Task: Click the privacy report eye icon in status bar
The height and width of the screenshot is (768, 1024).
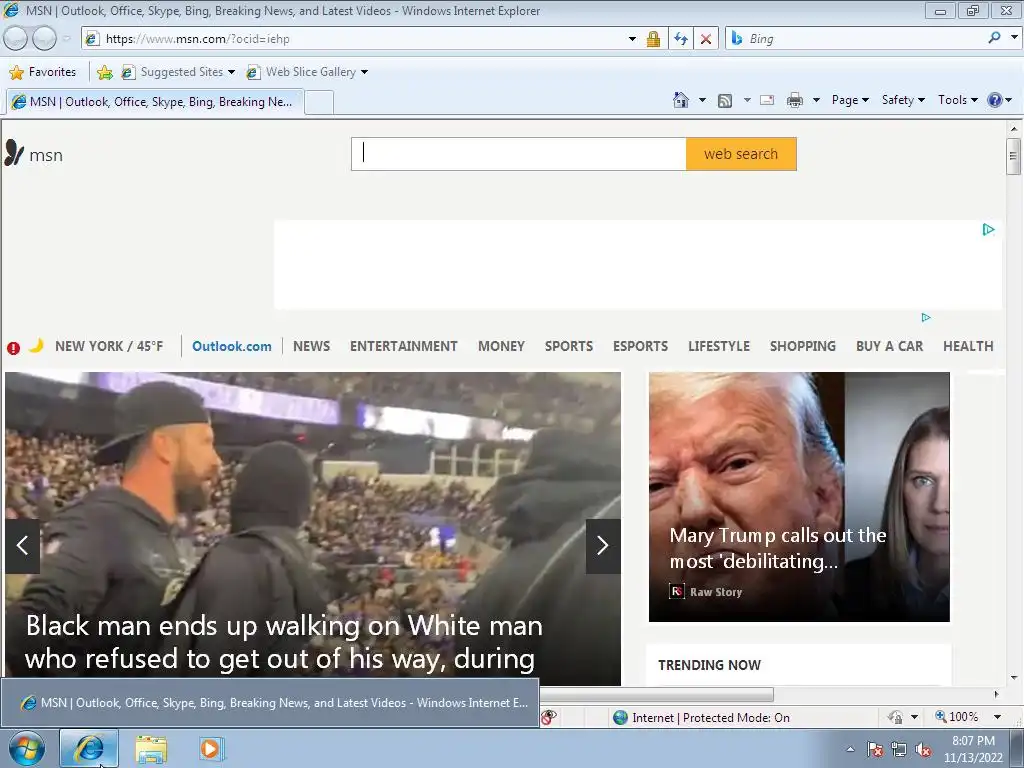Action: 549,717
